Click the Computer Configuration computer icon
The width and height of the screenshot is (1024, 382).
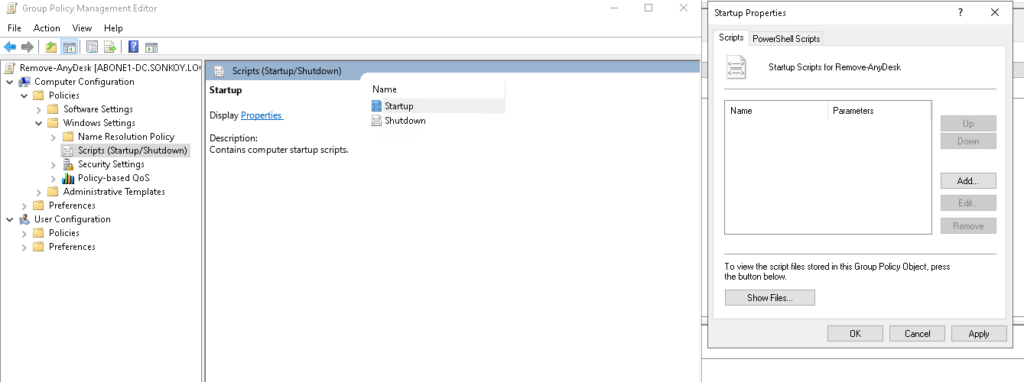[24, 82]
